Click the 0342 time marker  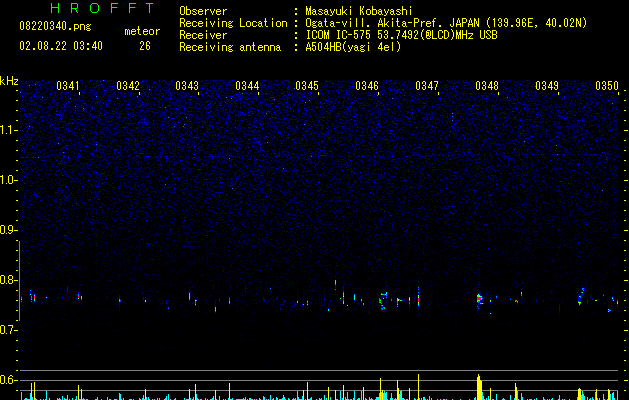pyautogui.click(x=128, y=86)
